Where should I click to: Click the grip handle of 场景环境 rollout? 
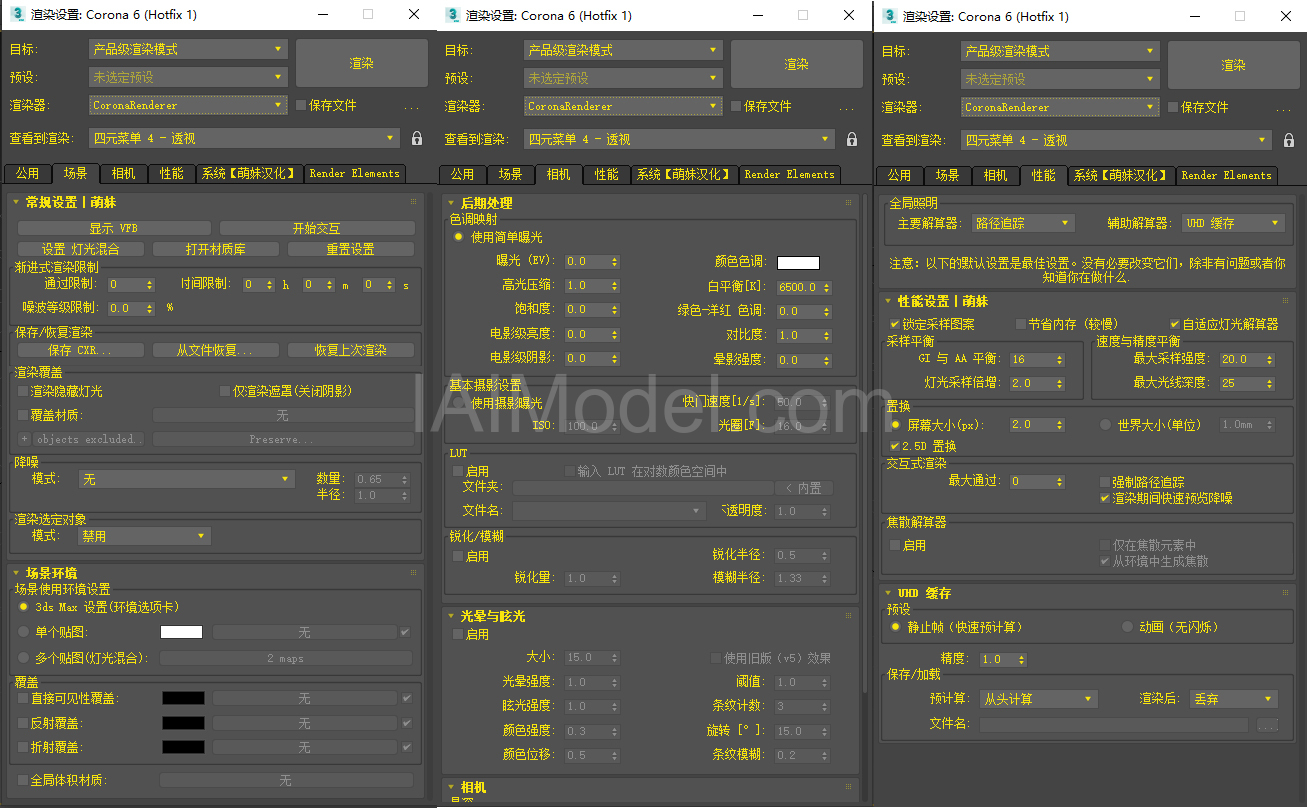(413, 573)
